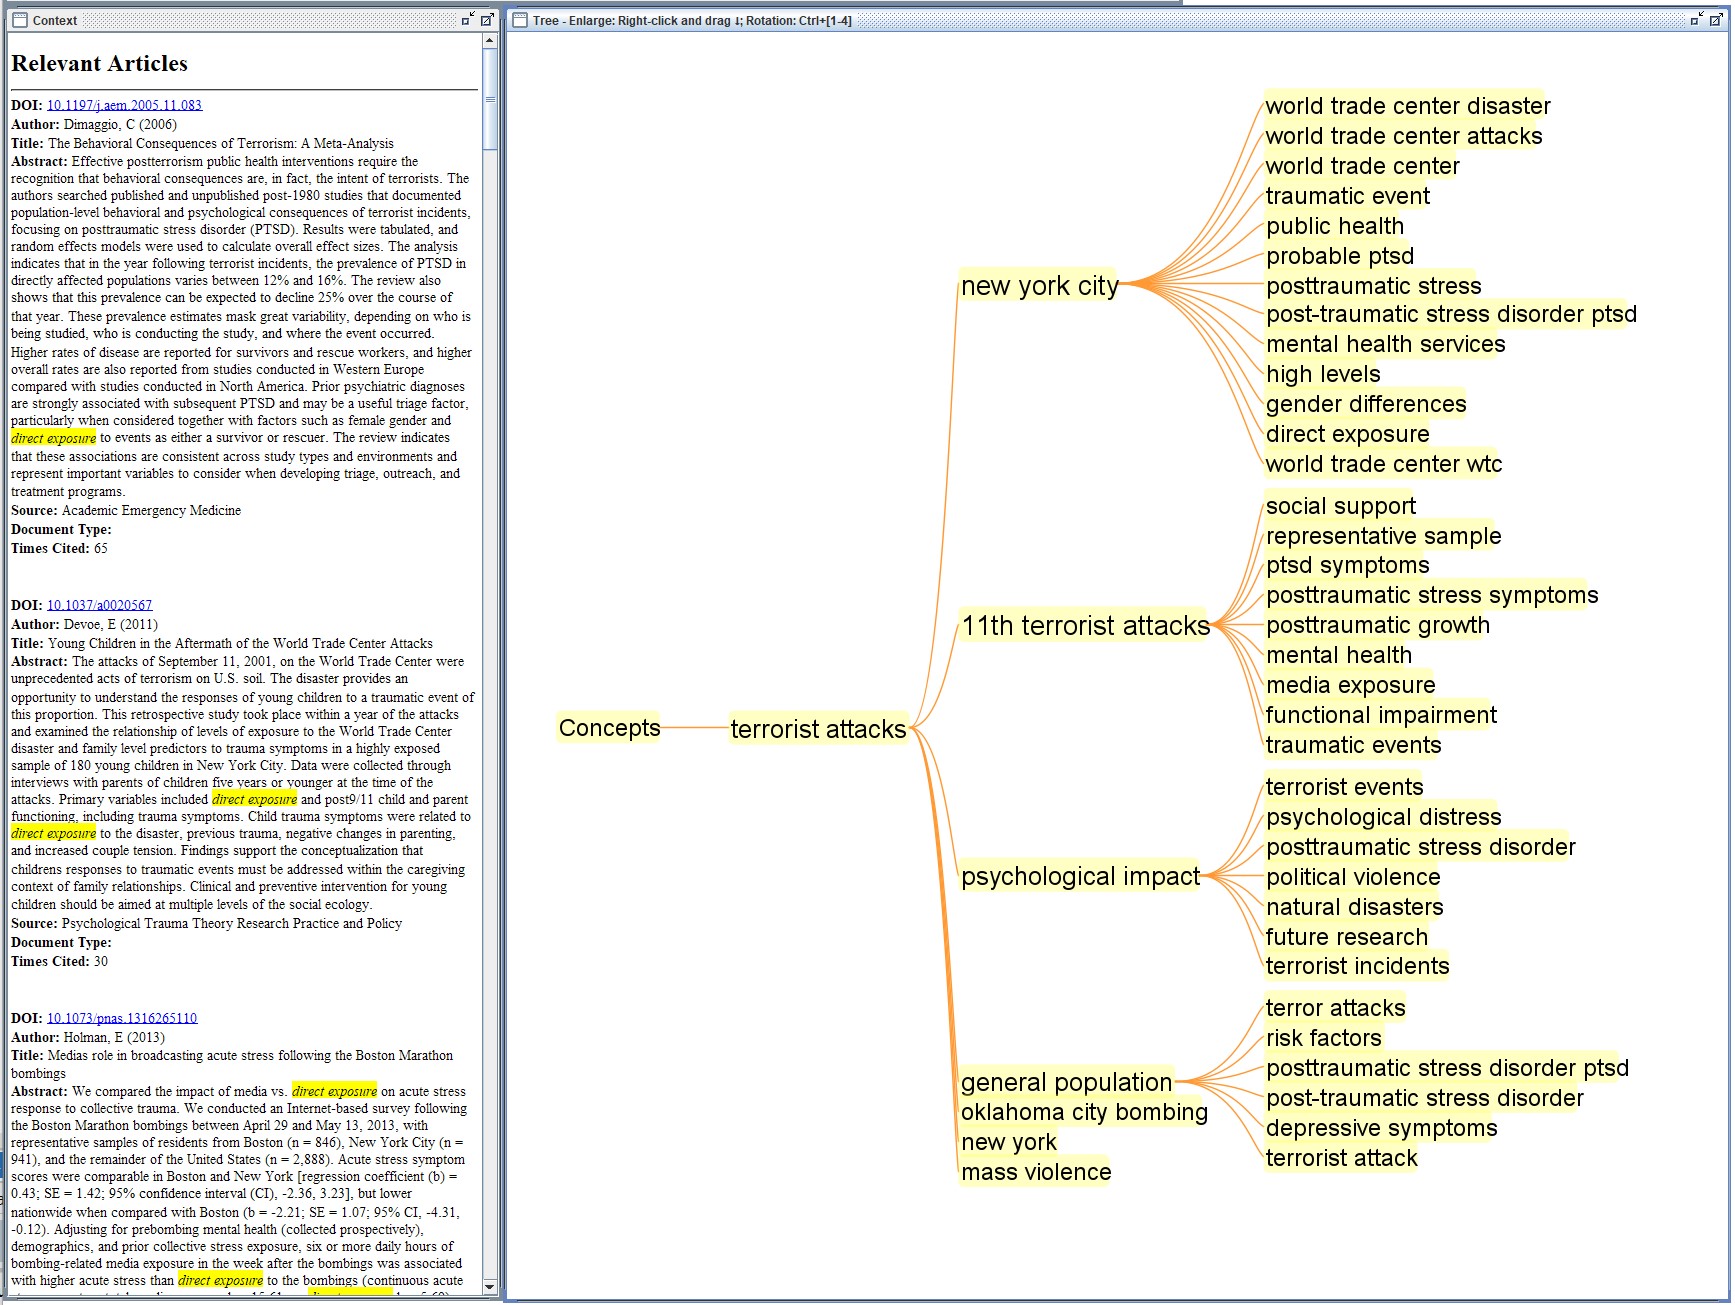Open DOI link 10.1197/j.aem.2005.11.083

tap(124, 105)
